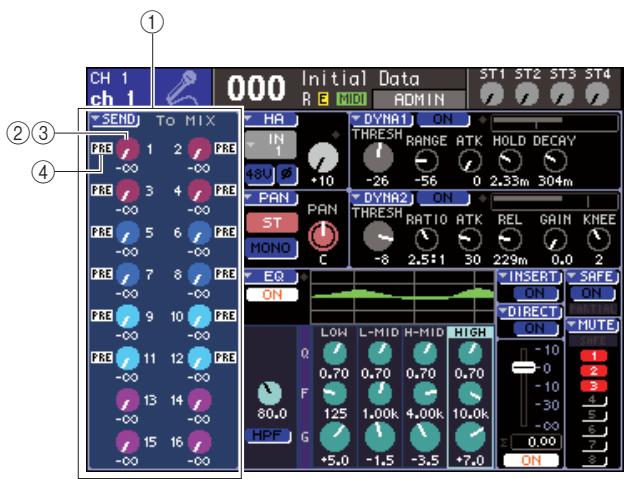This screenshot has width=626, height=479.
Task: Click the fader level value 0.00
Action: tap(535, 442)
